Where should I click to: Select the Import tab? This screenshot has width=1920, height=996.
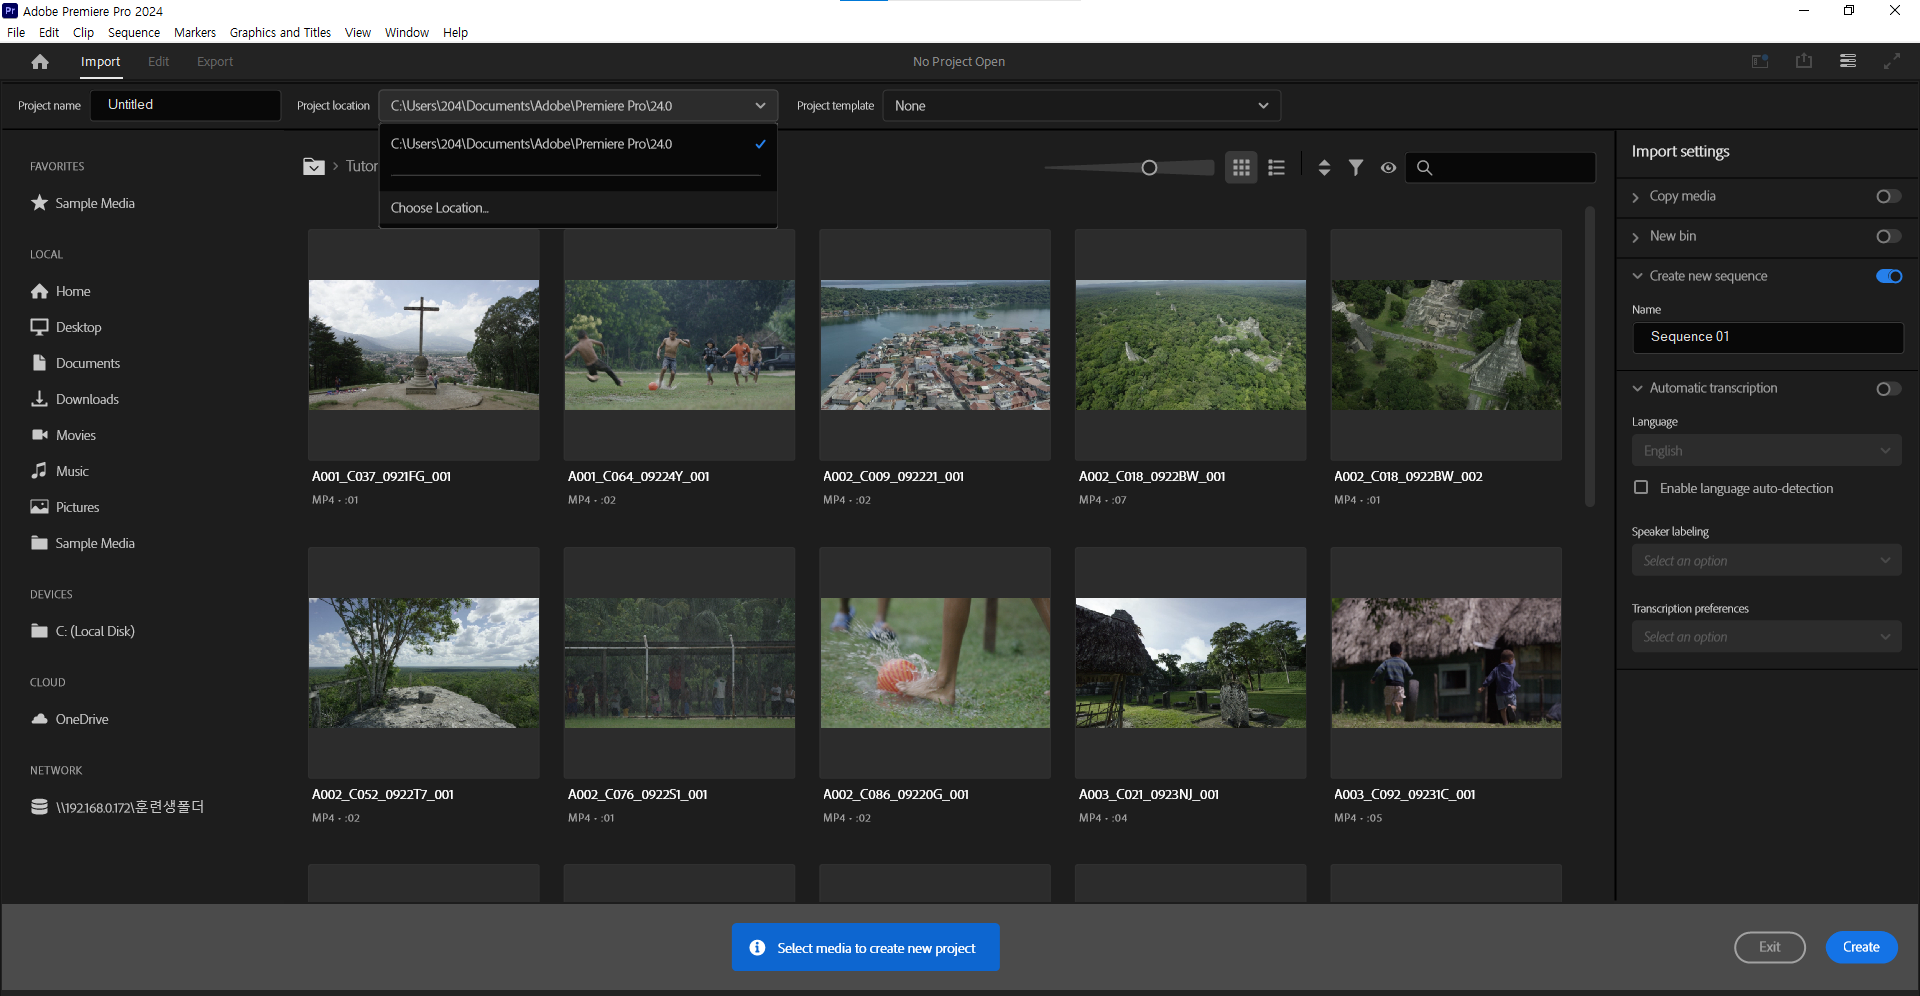click(100, 62)
